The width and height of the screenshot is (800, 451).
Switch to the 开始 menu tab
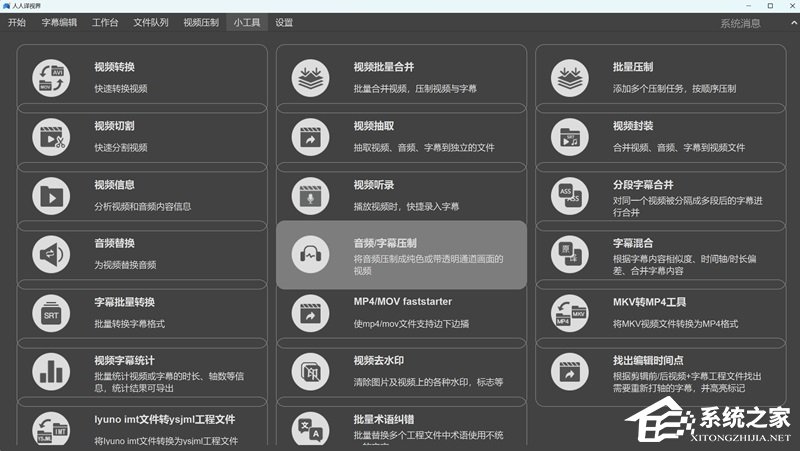(17, 22)
